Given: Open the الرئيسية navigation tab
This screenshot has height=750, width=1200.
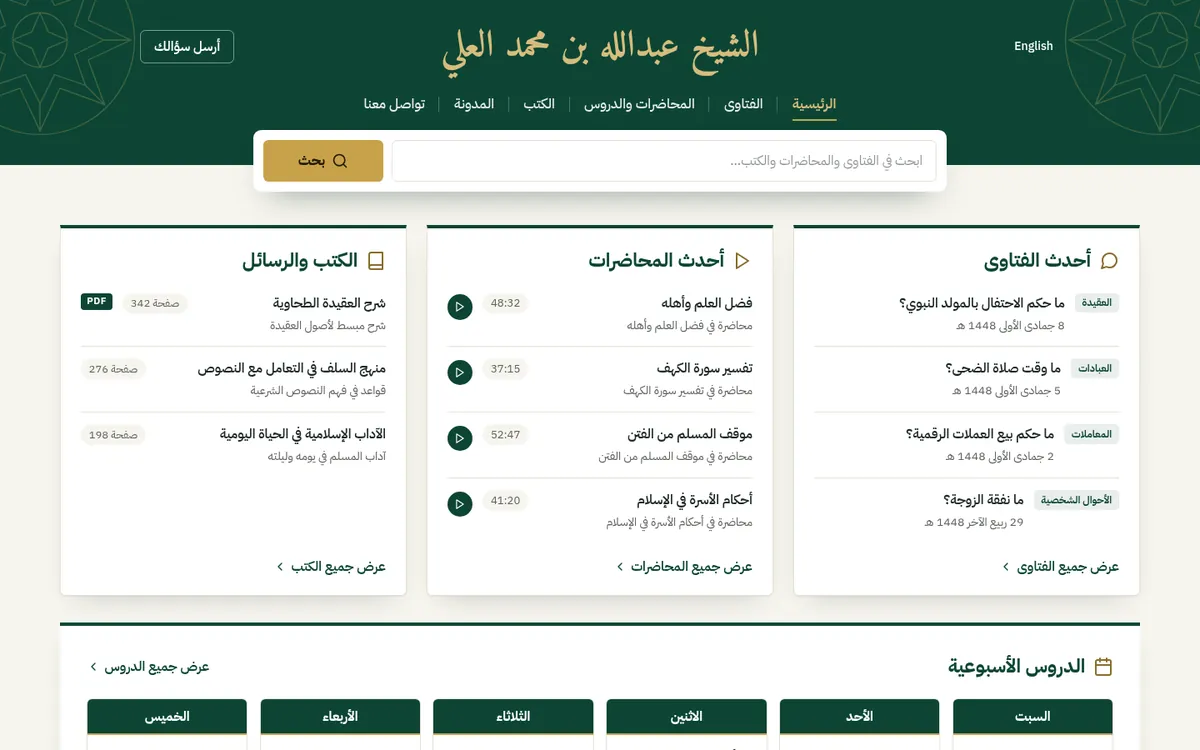Looking at the screenshot, I should [814, 104].
